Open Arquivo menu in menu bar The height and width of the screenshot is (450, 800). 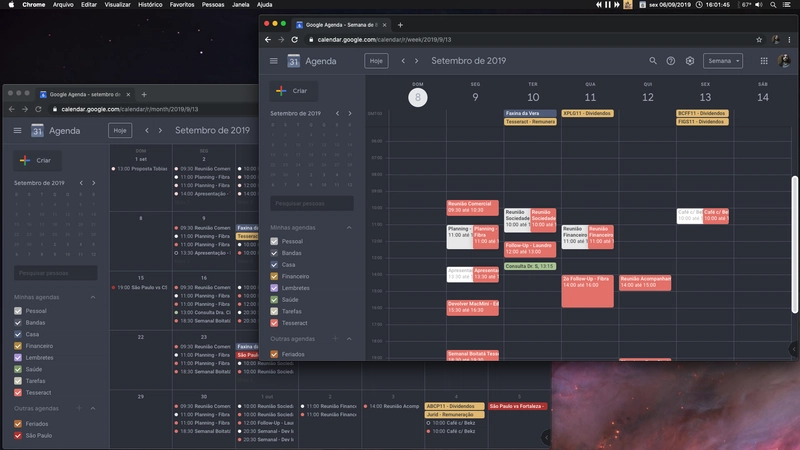[63, 5]
